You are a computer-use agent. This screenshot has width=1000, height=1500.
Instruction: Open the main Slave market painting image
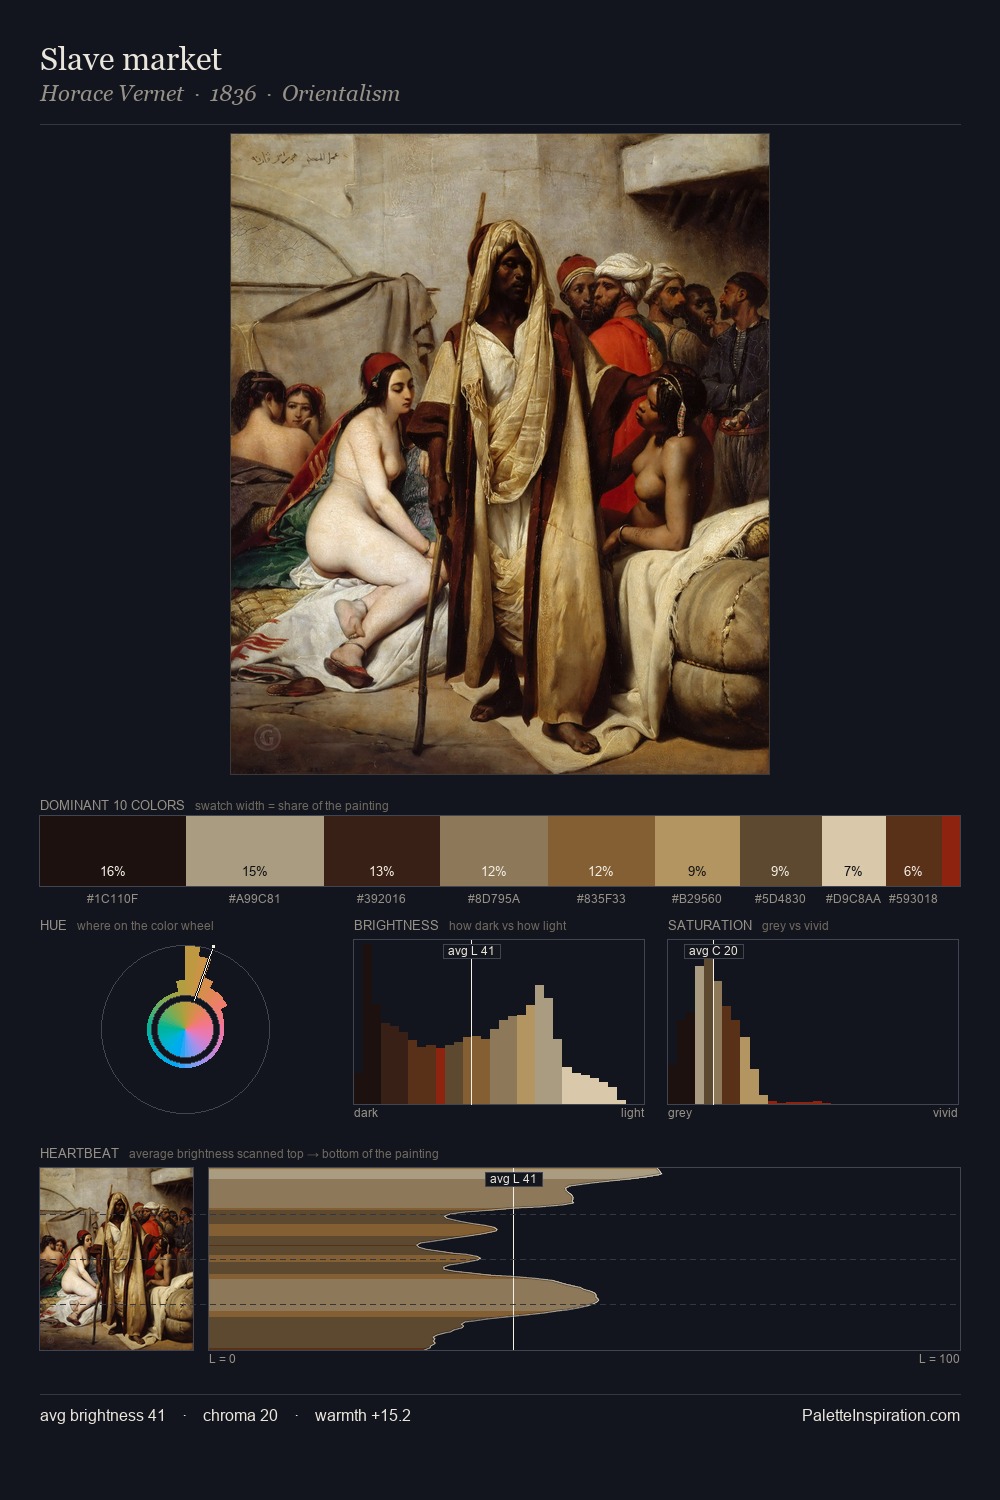point(500,454)
